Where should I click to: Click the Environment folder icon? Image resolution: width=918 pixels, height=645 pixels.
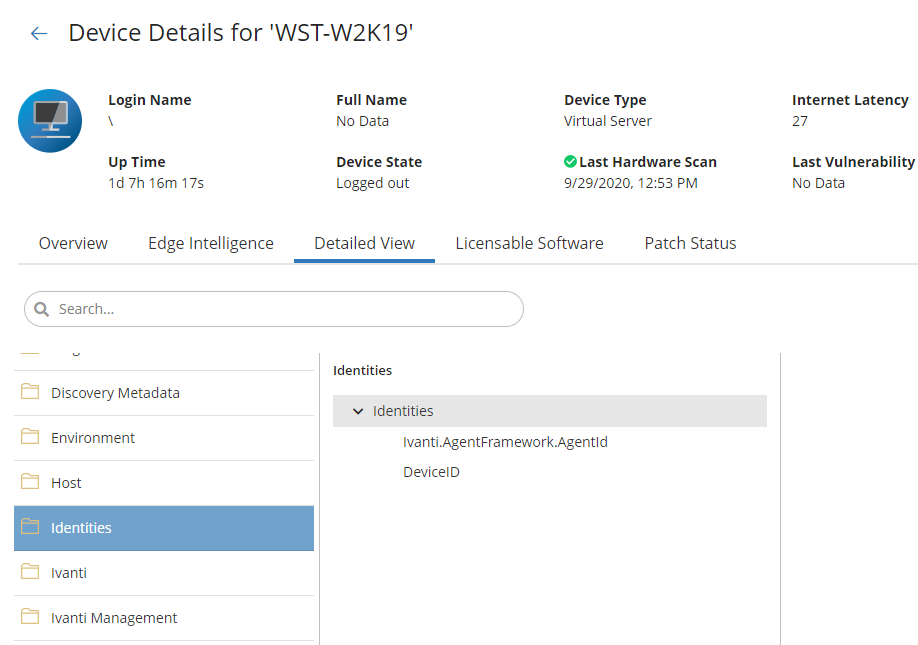point(30,438)
